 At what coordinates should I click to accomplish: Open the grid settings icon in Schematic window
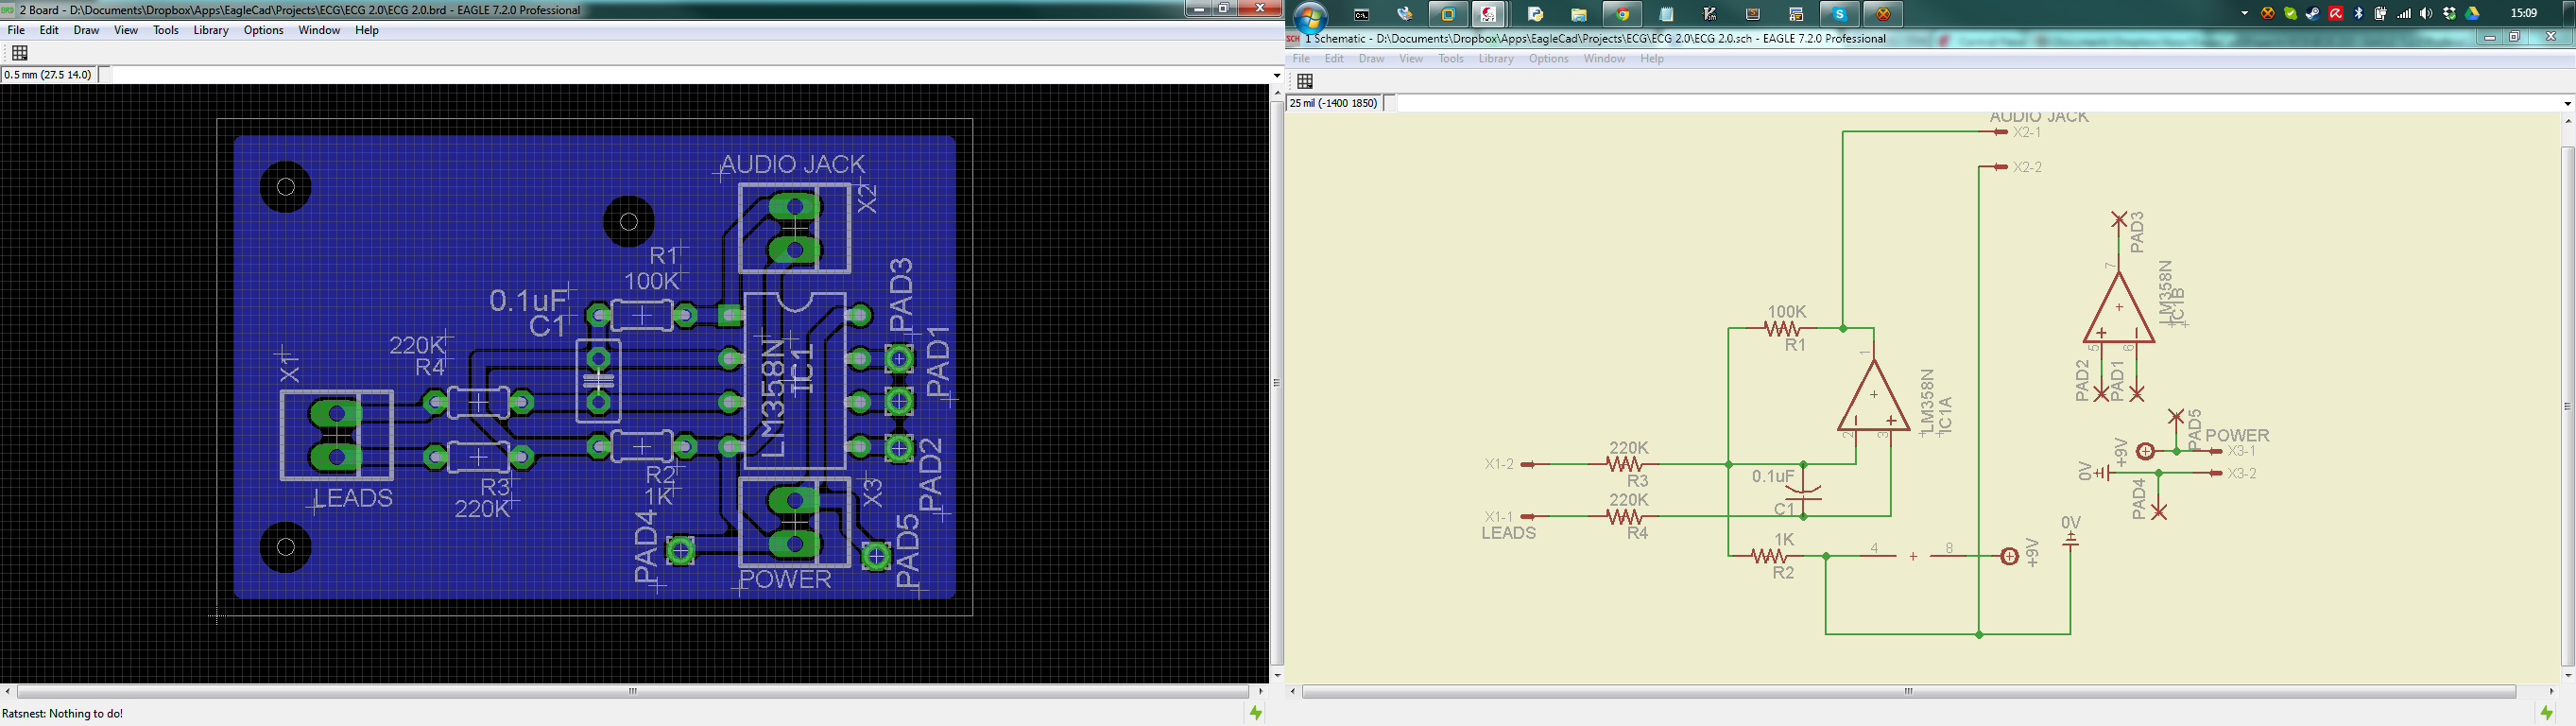(x=1305, y=82)
